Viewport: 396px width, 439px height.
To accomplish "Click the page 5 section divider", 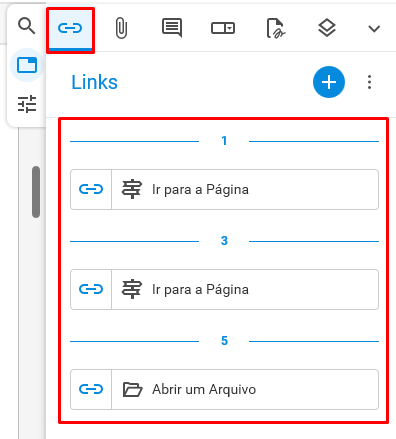I will [x=224, y=341].
